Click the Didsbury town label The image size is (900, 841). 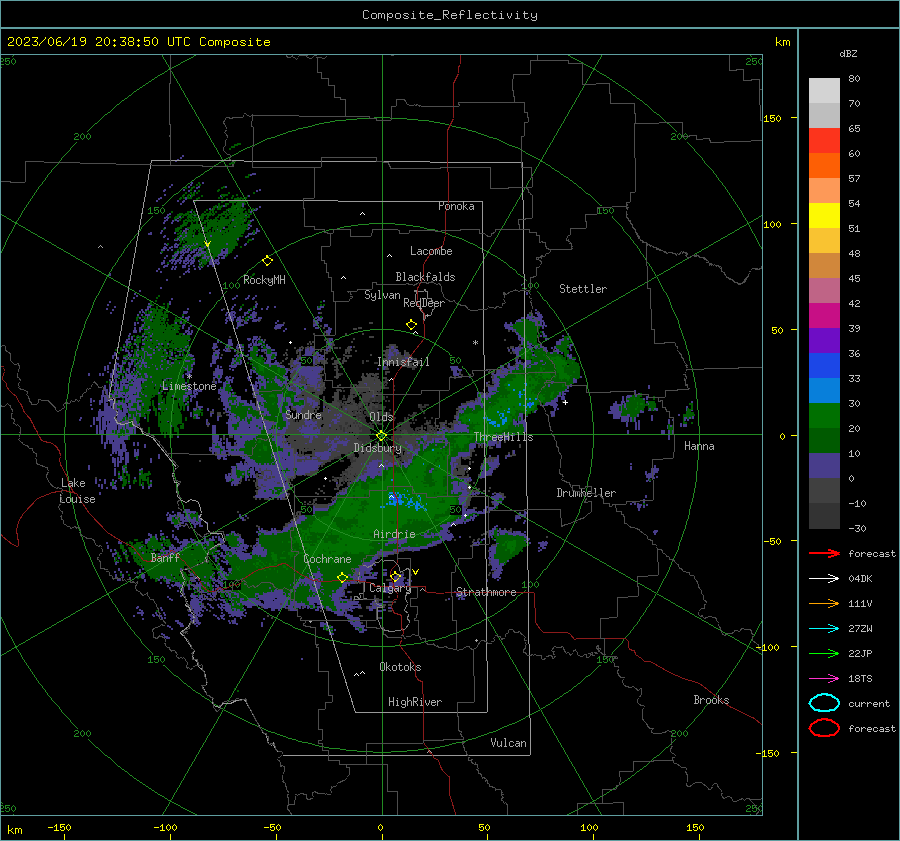point(377,448)
